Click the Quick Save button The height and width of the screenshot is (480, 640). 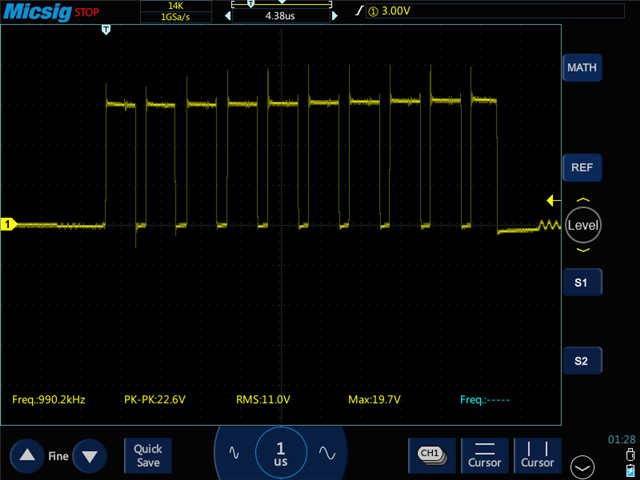point(148,456)
